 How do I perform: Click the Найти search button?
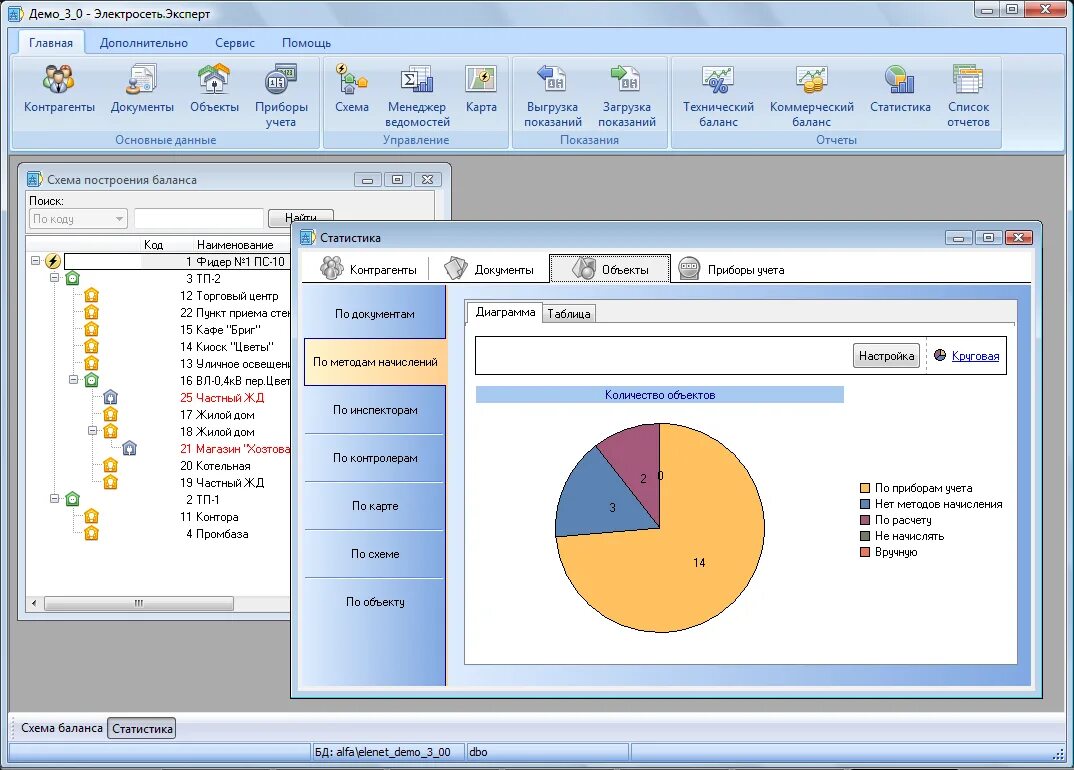(x=301, y=216)
